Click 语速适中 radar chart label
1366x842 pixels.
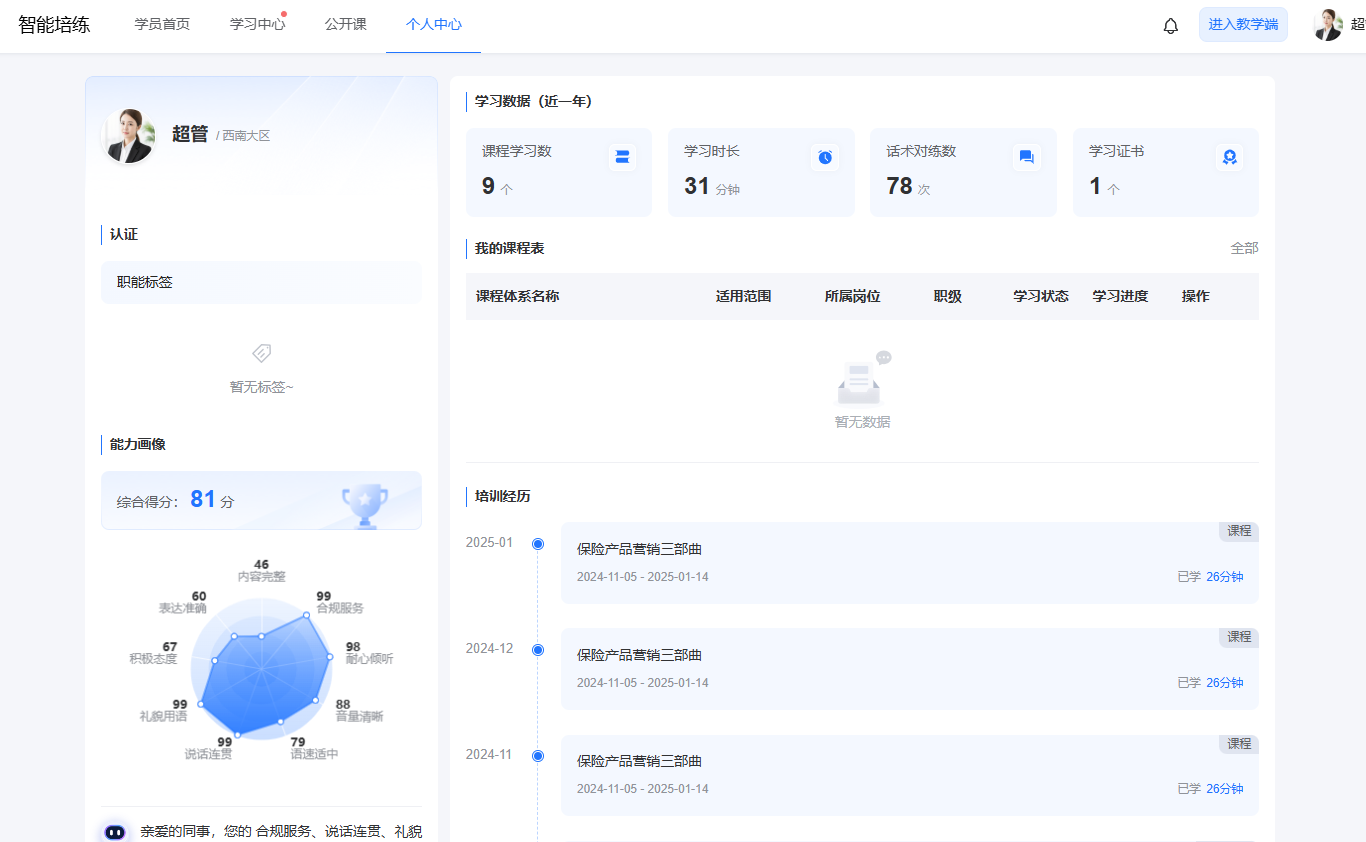(314, 754)
